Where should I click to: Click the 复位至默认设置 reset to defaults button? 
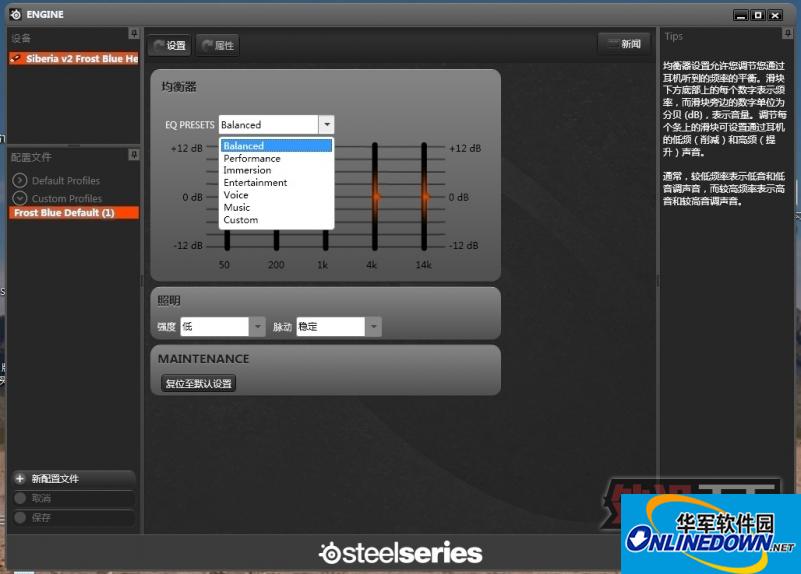click(x=198, y=384)
